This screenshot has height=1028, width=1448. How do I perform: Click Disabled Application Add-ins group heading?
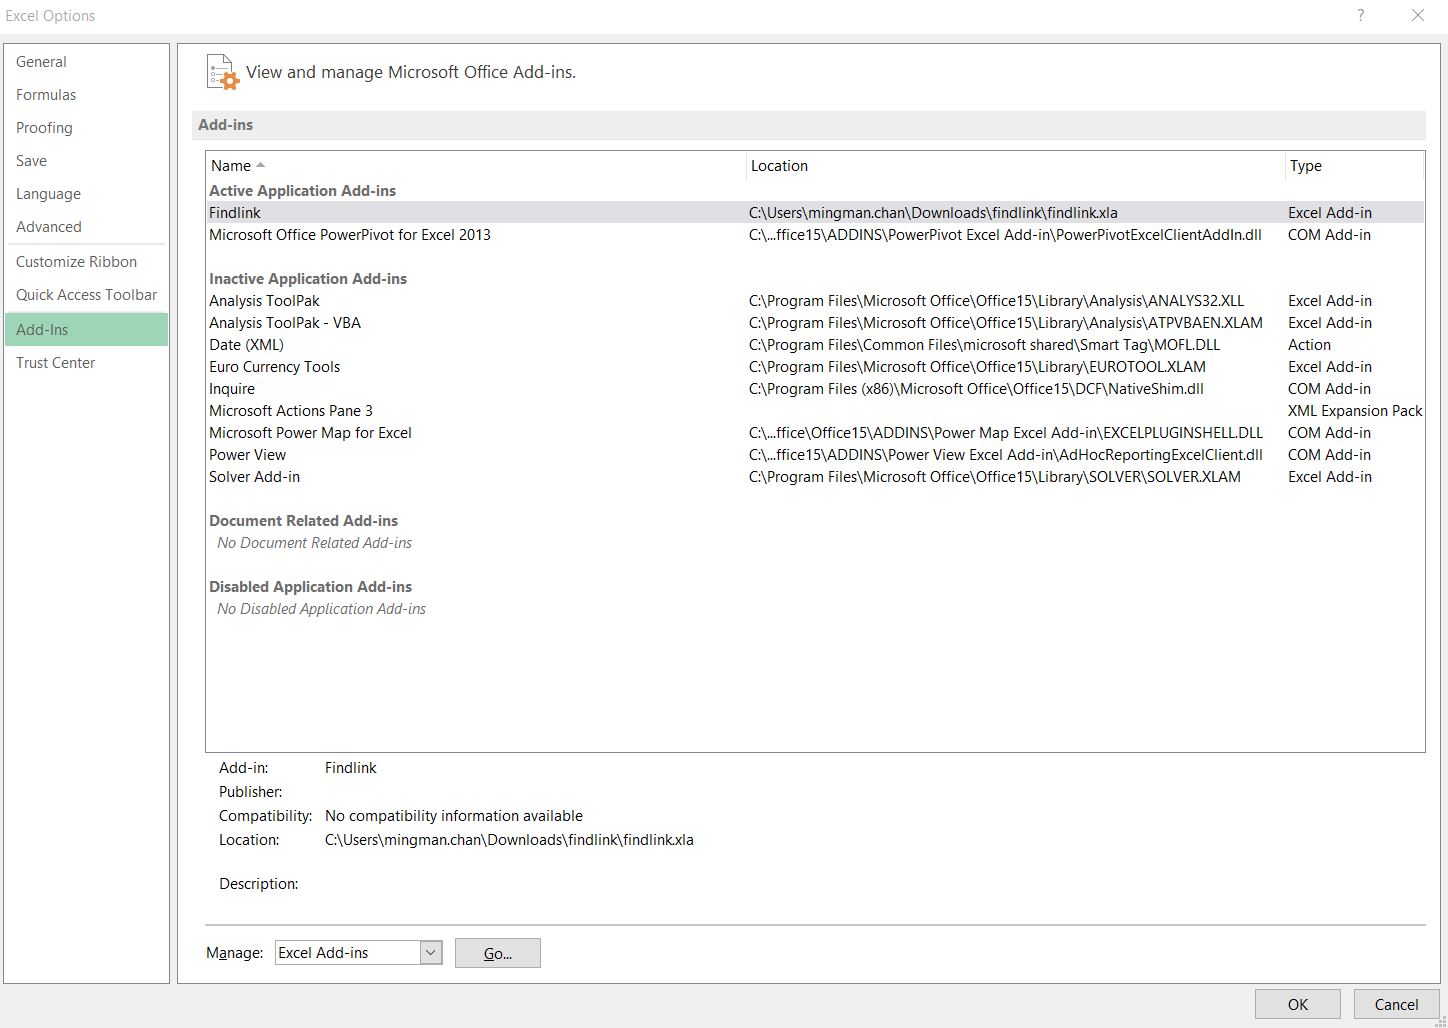pos(310,587)
